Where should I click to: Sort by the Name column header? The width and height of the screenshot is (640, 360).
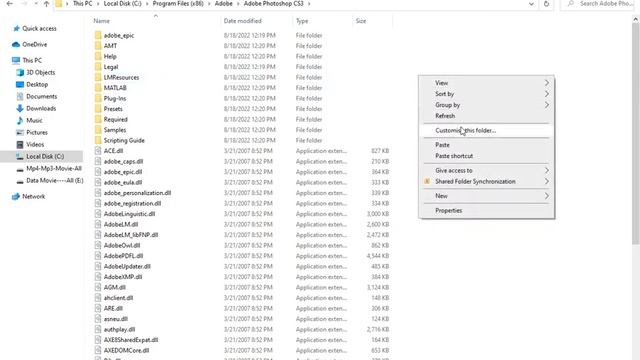point(102,21)
